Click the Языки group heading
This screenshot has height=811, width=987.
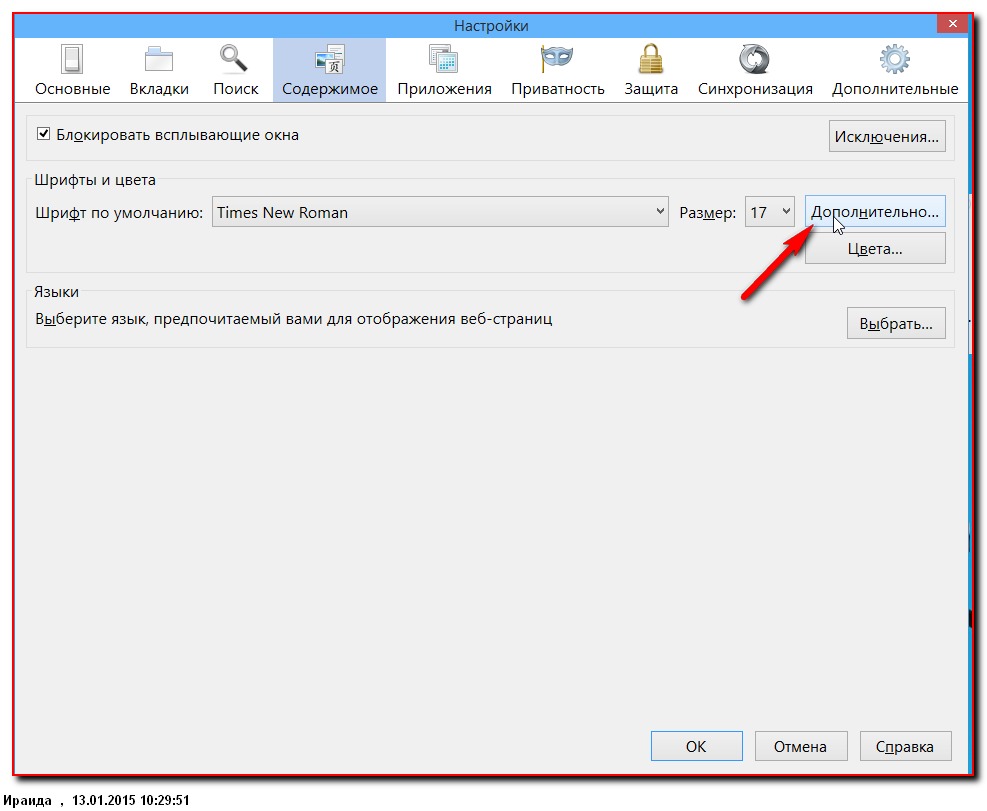coord(56,292)
